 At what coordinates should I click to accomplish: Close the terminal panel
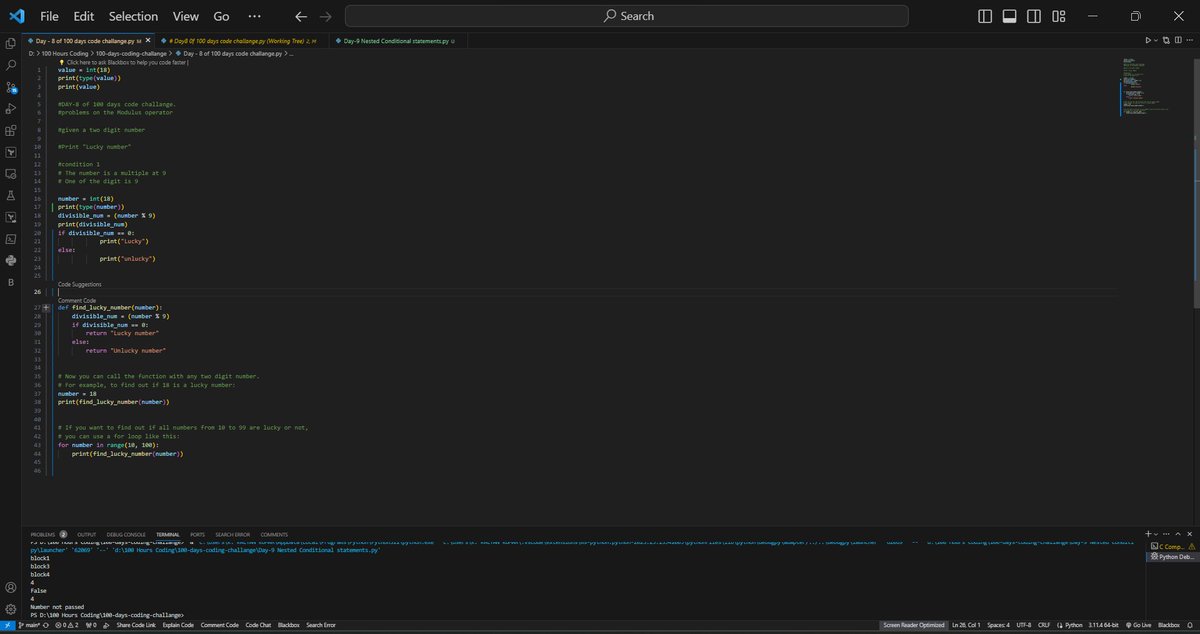1191,534
